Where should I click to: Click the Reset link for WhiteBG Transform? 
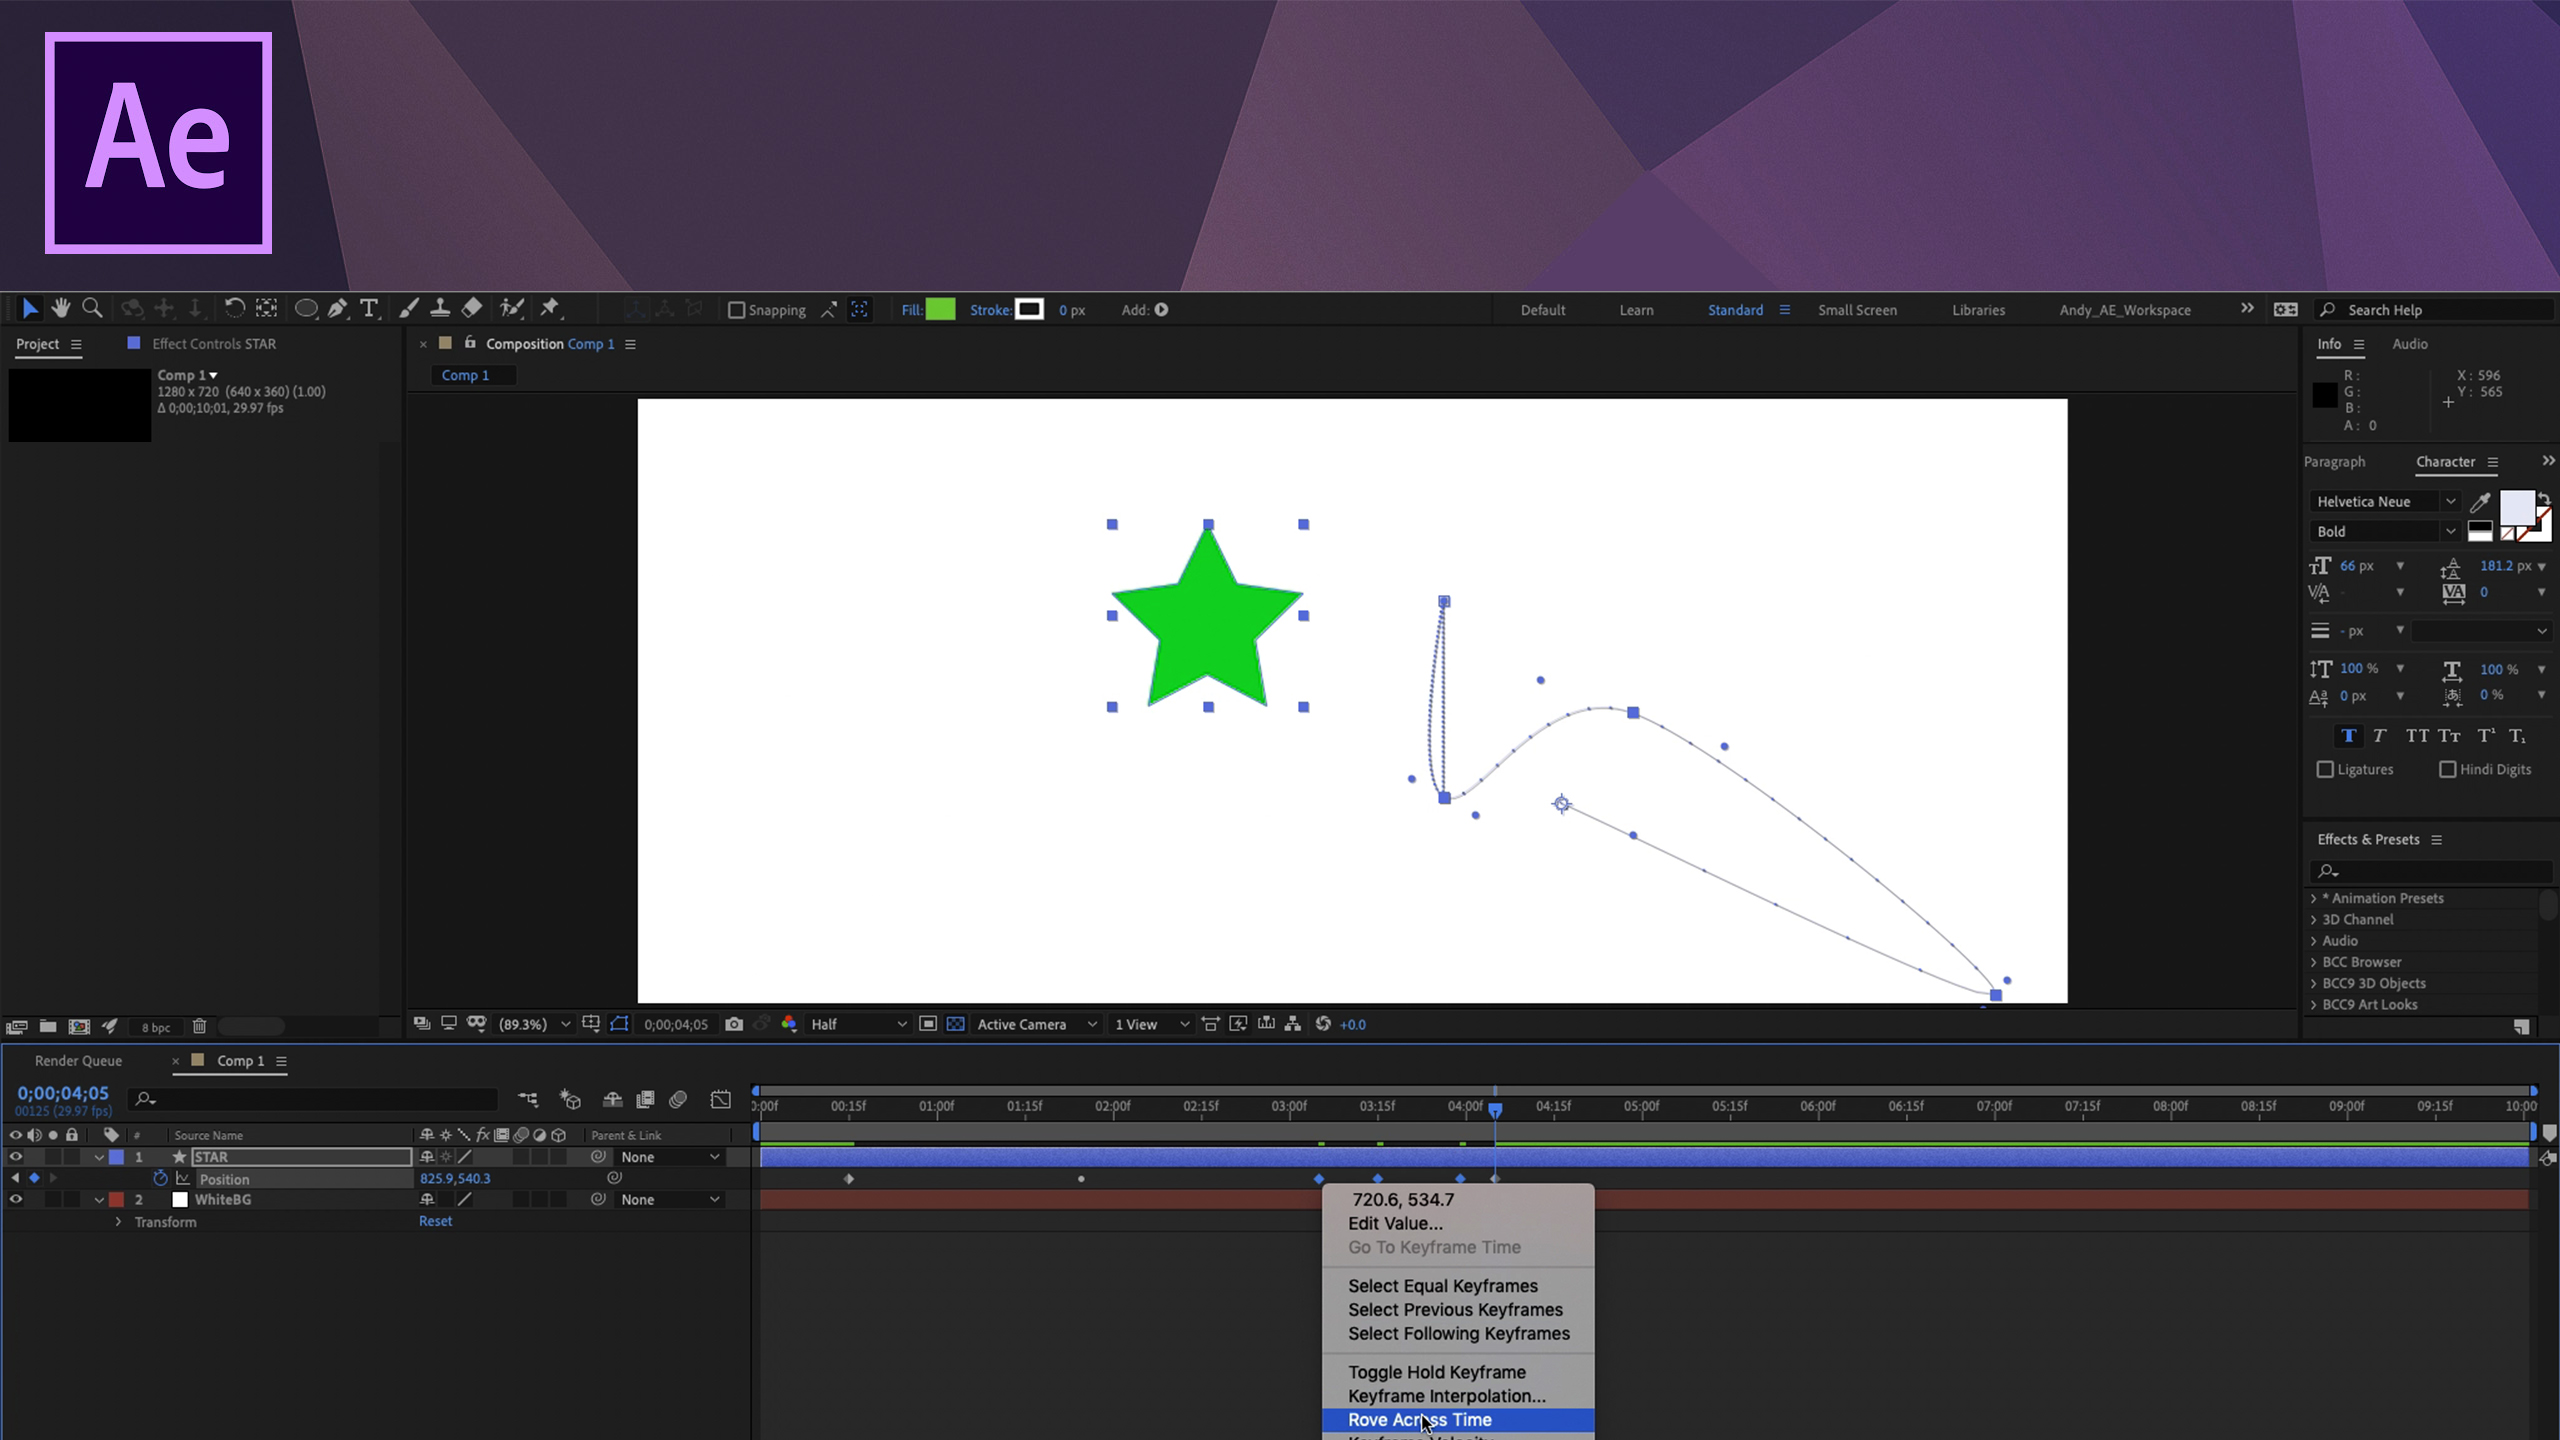pos(435,1221)
